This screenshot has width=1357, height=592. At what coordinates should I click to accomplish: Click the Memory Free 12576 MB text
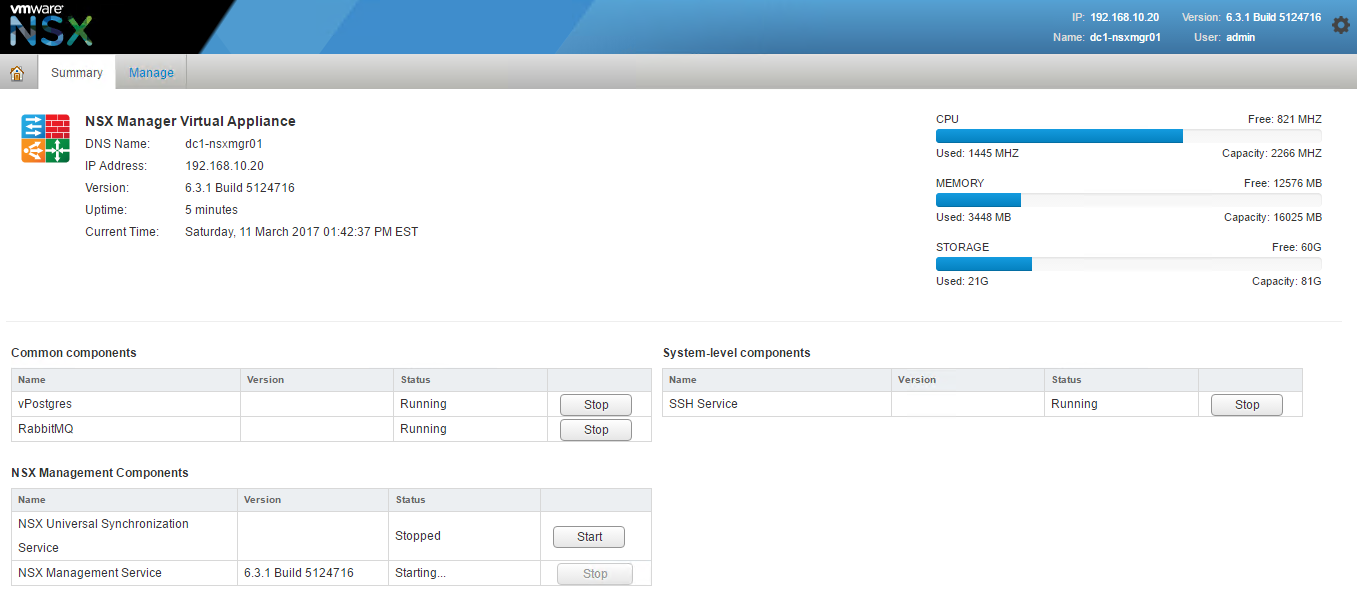pyautogui.click(x=1283, y=183)
